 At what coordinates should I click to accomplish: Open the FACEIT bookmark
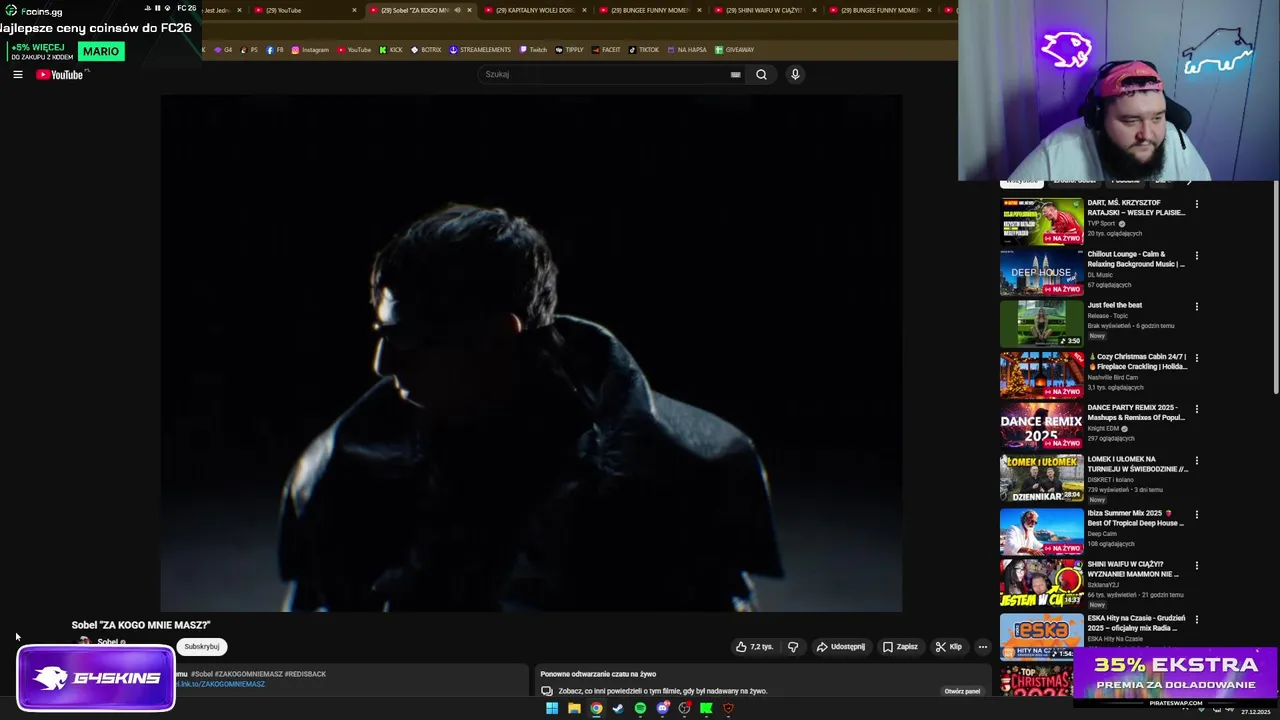point(606,49)
